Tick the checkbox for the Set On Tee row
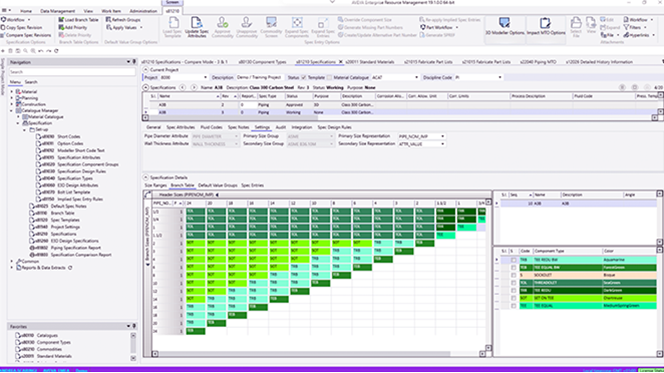 (513, 298)
